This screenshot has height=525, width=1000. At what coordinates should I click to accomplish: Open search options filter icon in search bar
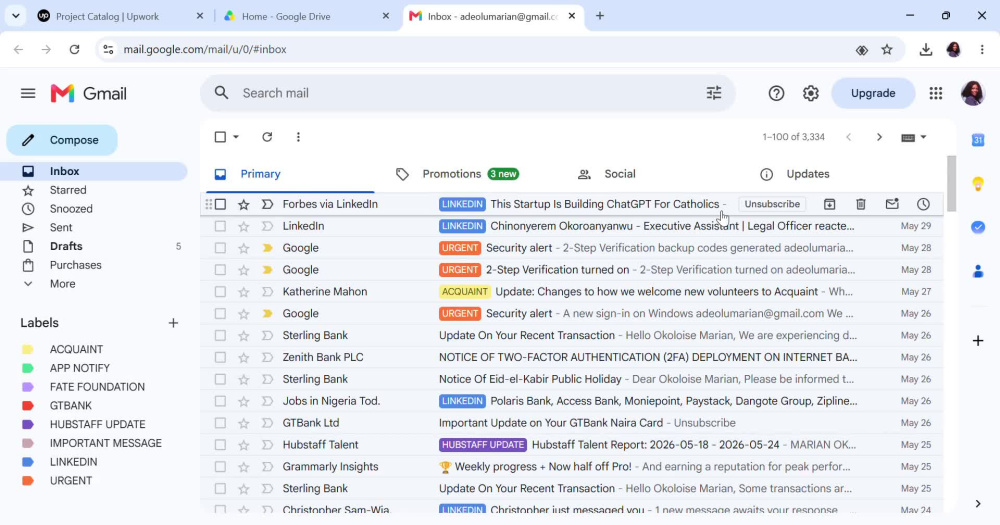click(x=714, y=93)
